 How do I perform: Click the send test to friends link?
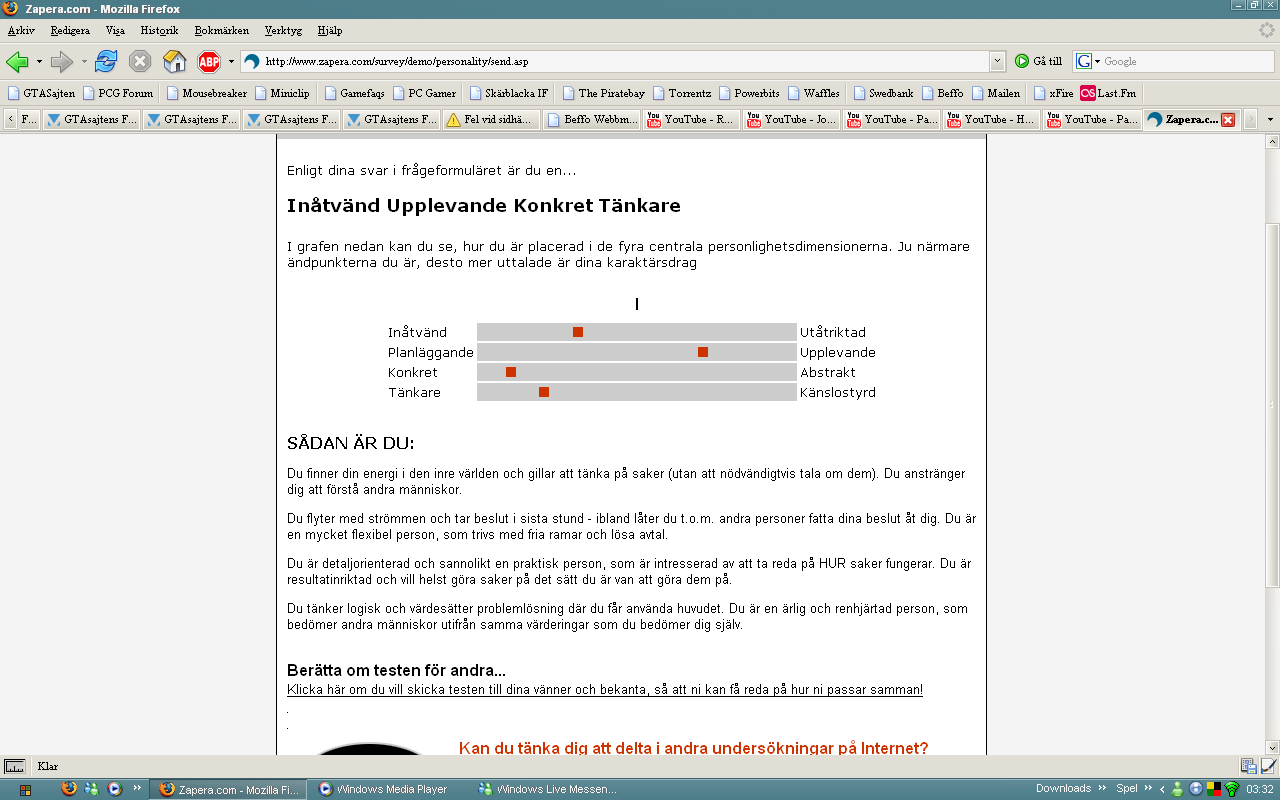605,690
